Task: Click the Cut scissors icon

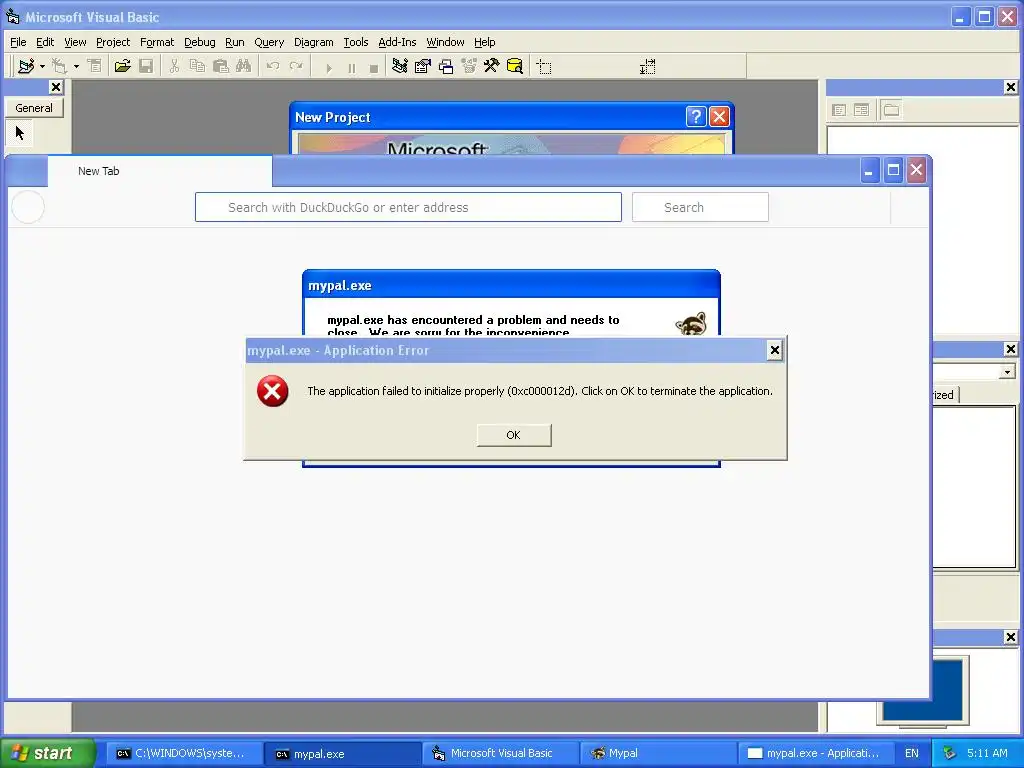Action: pyautogui.click(x=174, y=67)
